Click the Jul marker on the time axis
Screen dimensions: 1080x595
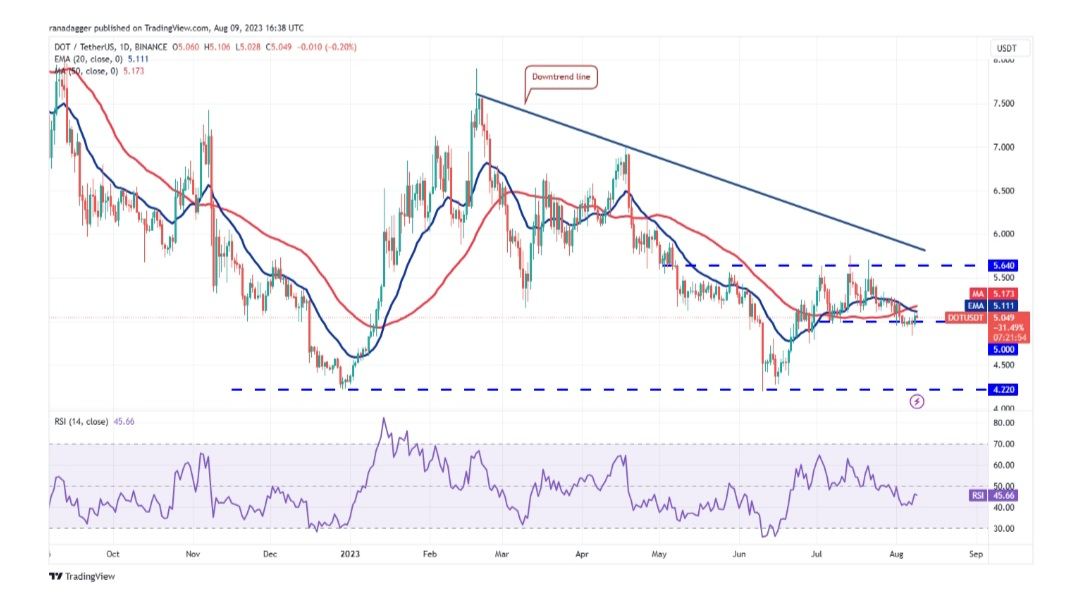point(816,552)
